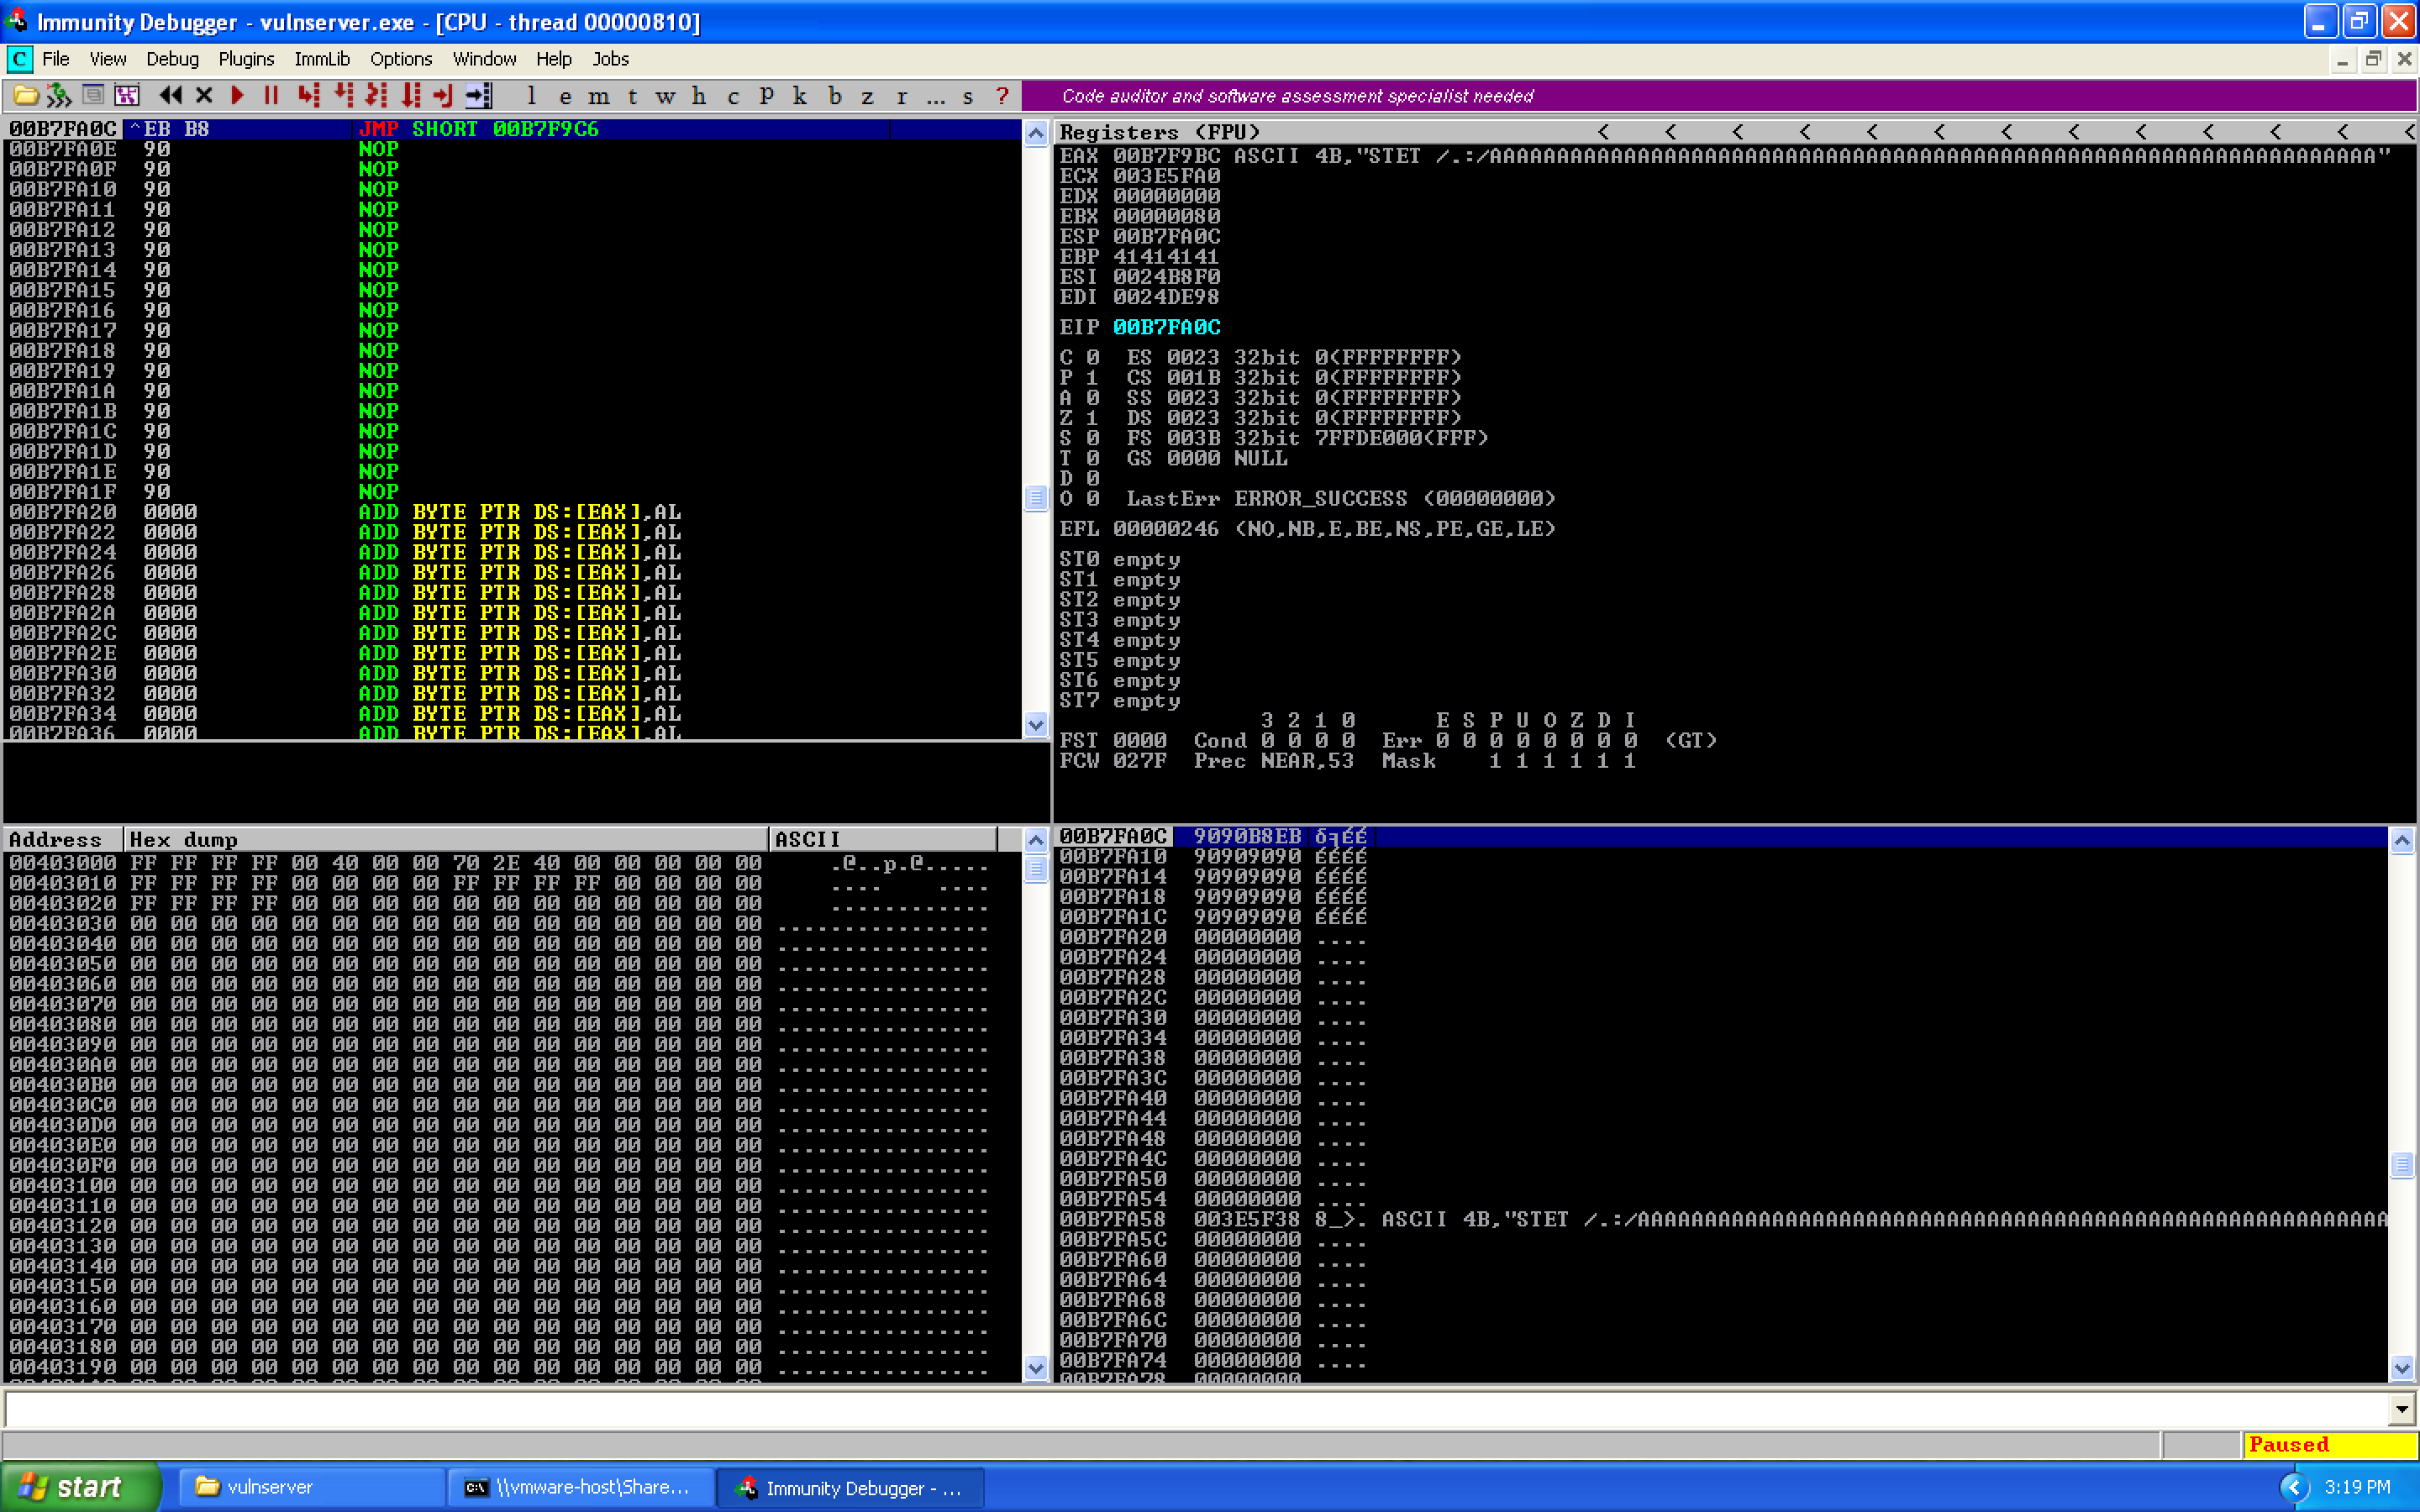The width and height of the screenshot is (2420, 1512).
Task: Click the Step into icon
Action: [x=309, y=96]
